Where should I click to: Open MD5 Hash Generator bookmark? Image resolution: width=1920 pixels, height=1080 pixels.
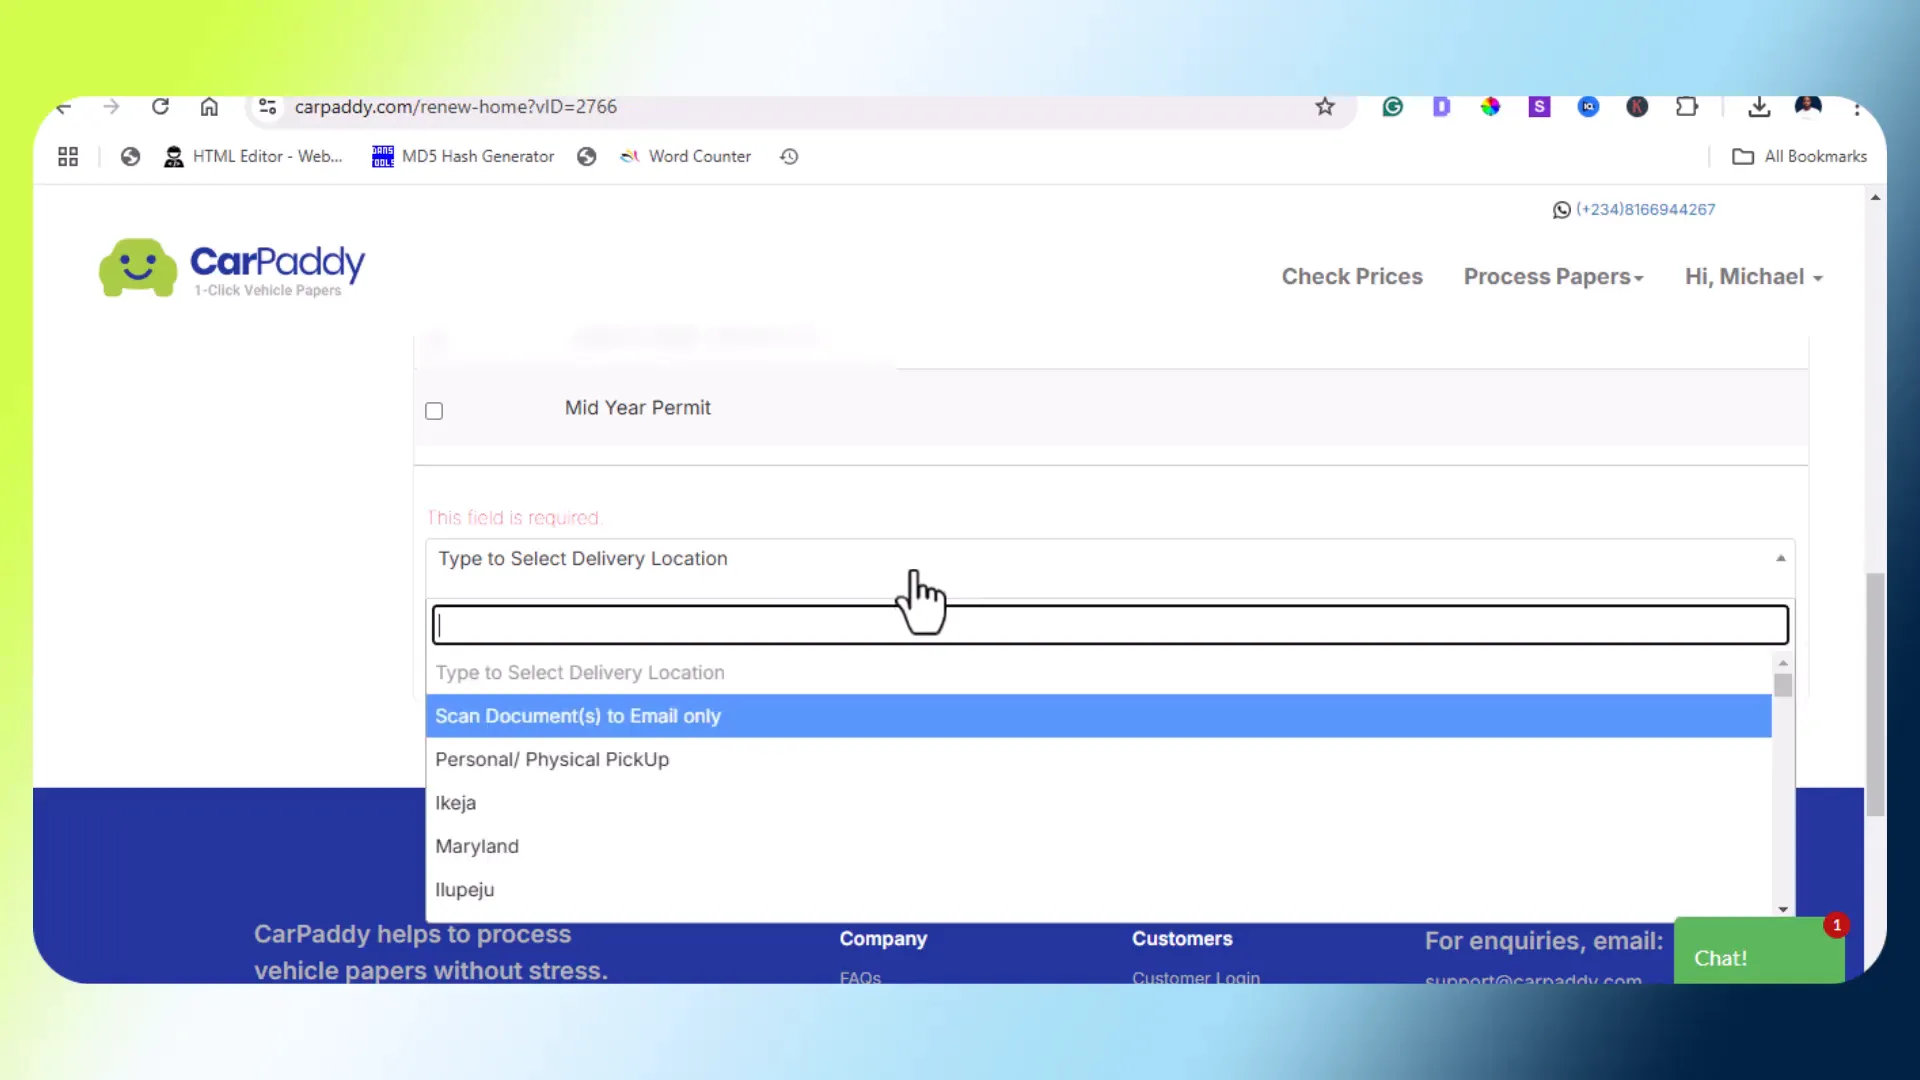[x=463, y=157]
